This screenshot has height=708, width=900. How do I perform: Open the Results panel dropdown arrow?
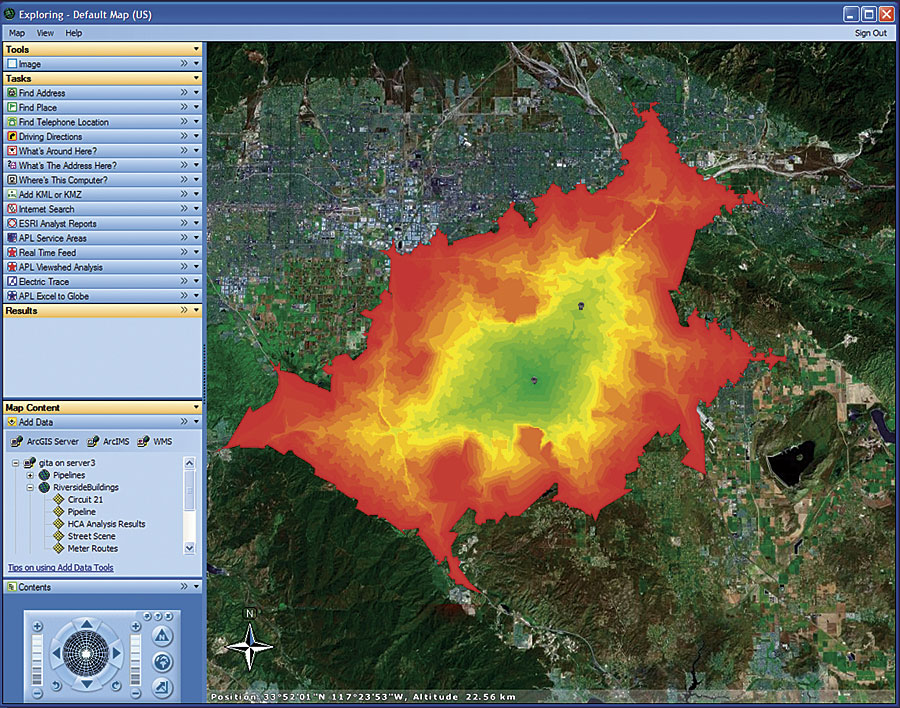(x=196, y=310)
